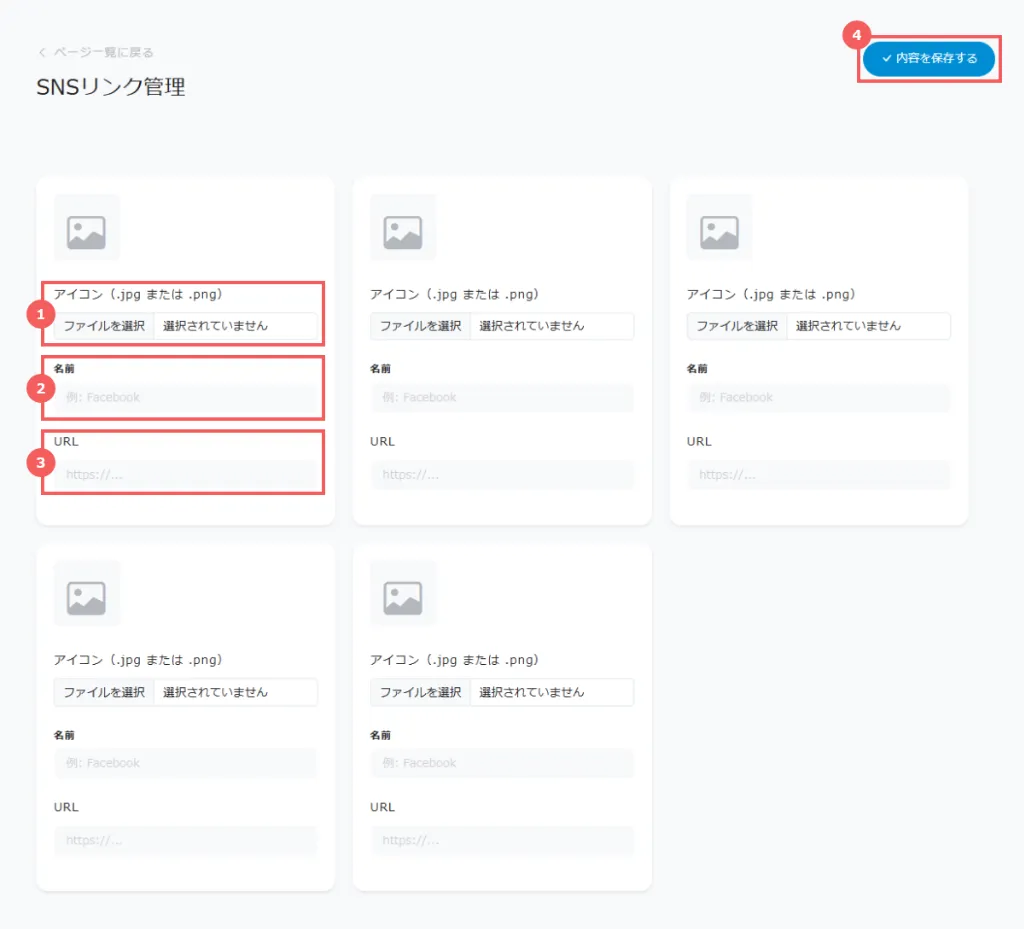The image size is (1024, 929).
Task: Go back via ページ一覧に戻る link
Action: click(96, 52)
